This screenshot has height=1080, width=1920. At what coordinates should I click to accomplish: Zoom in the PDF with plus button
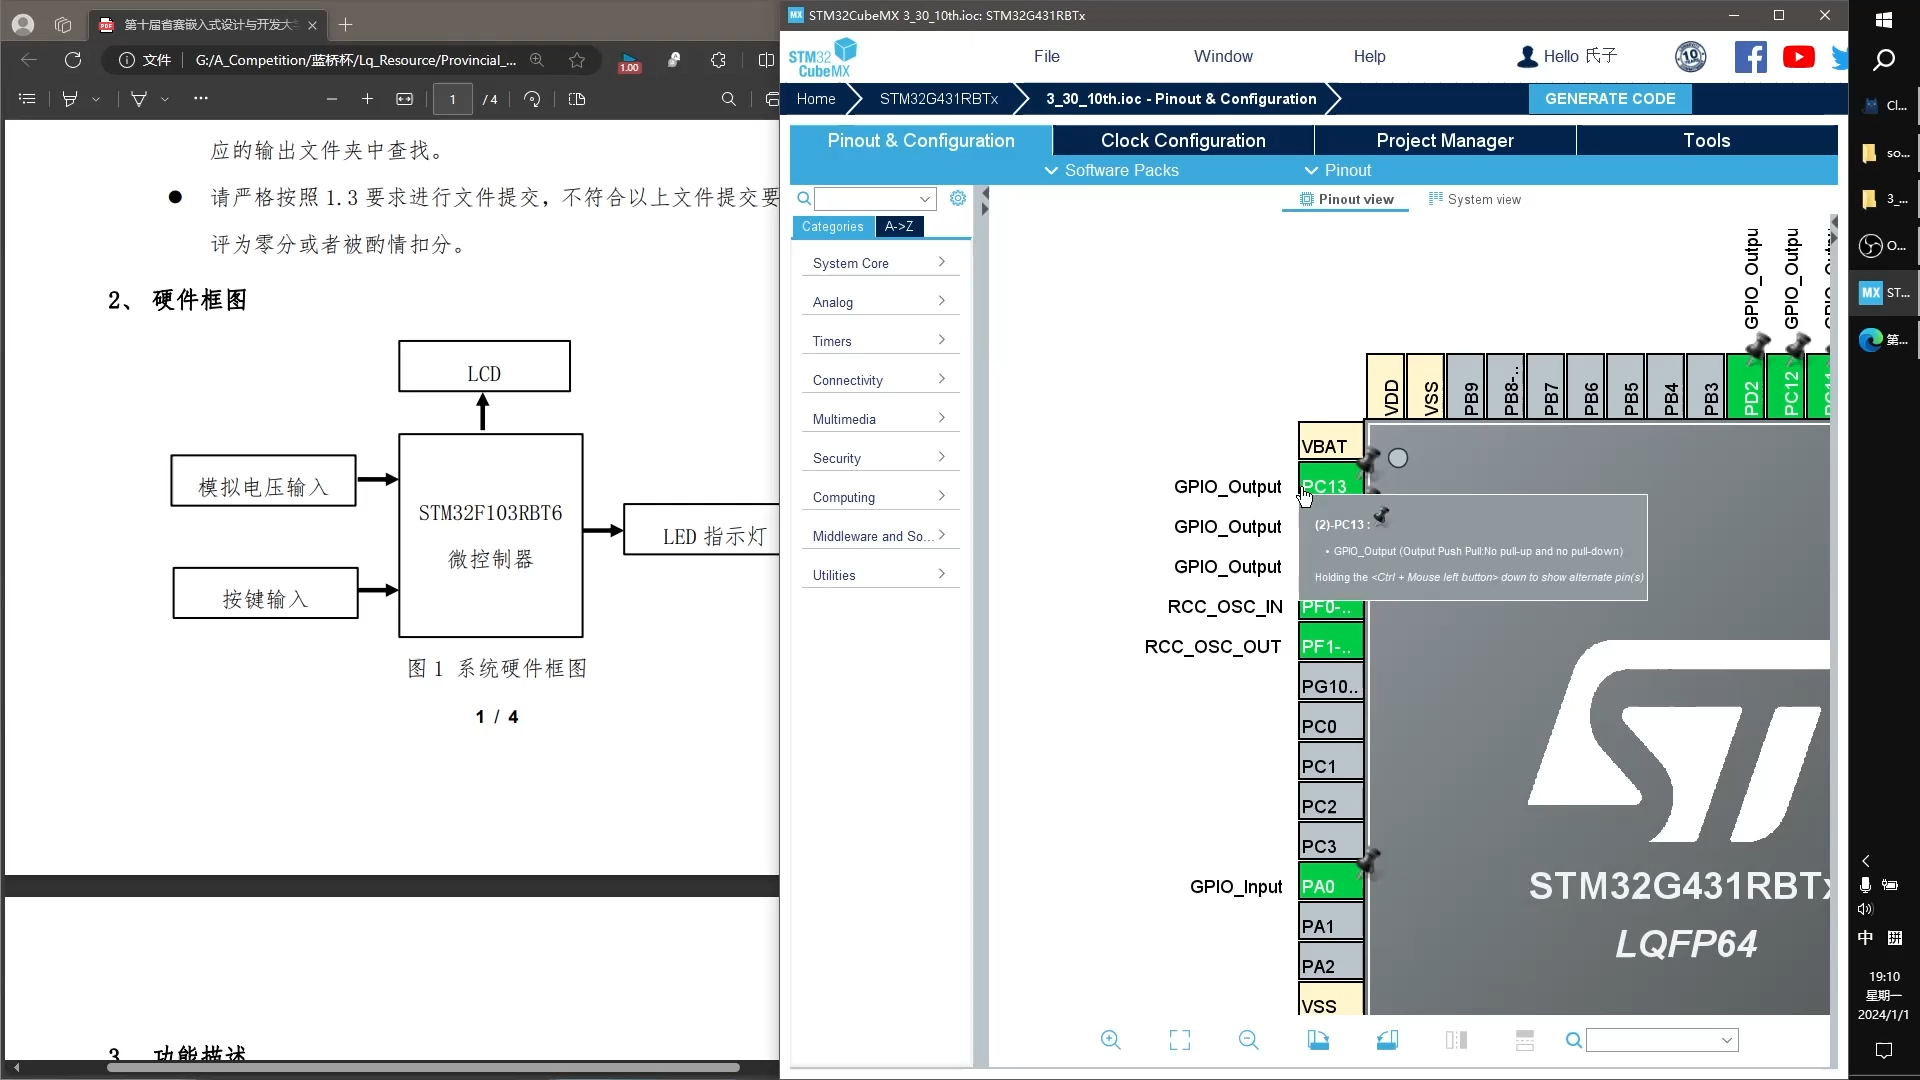click(367, 99)
